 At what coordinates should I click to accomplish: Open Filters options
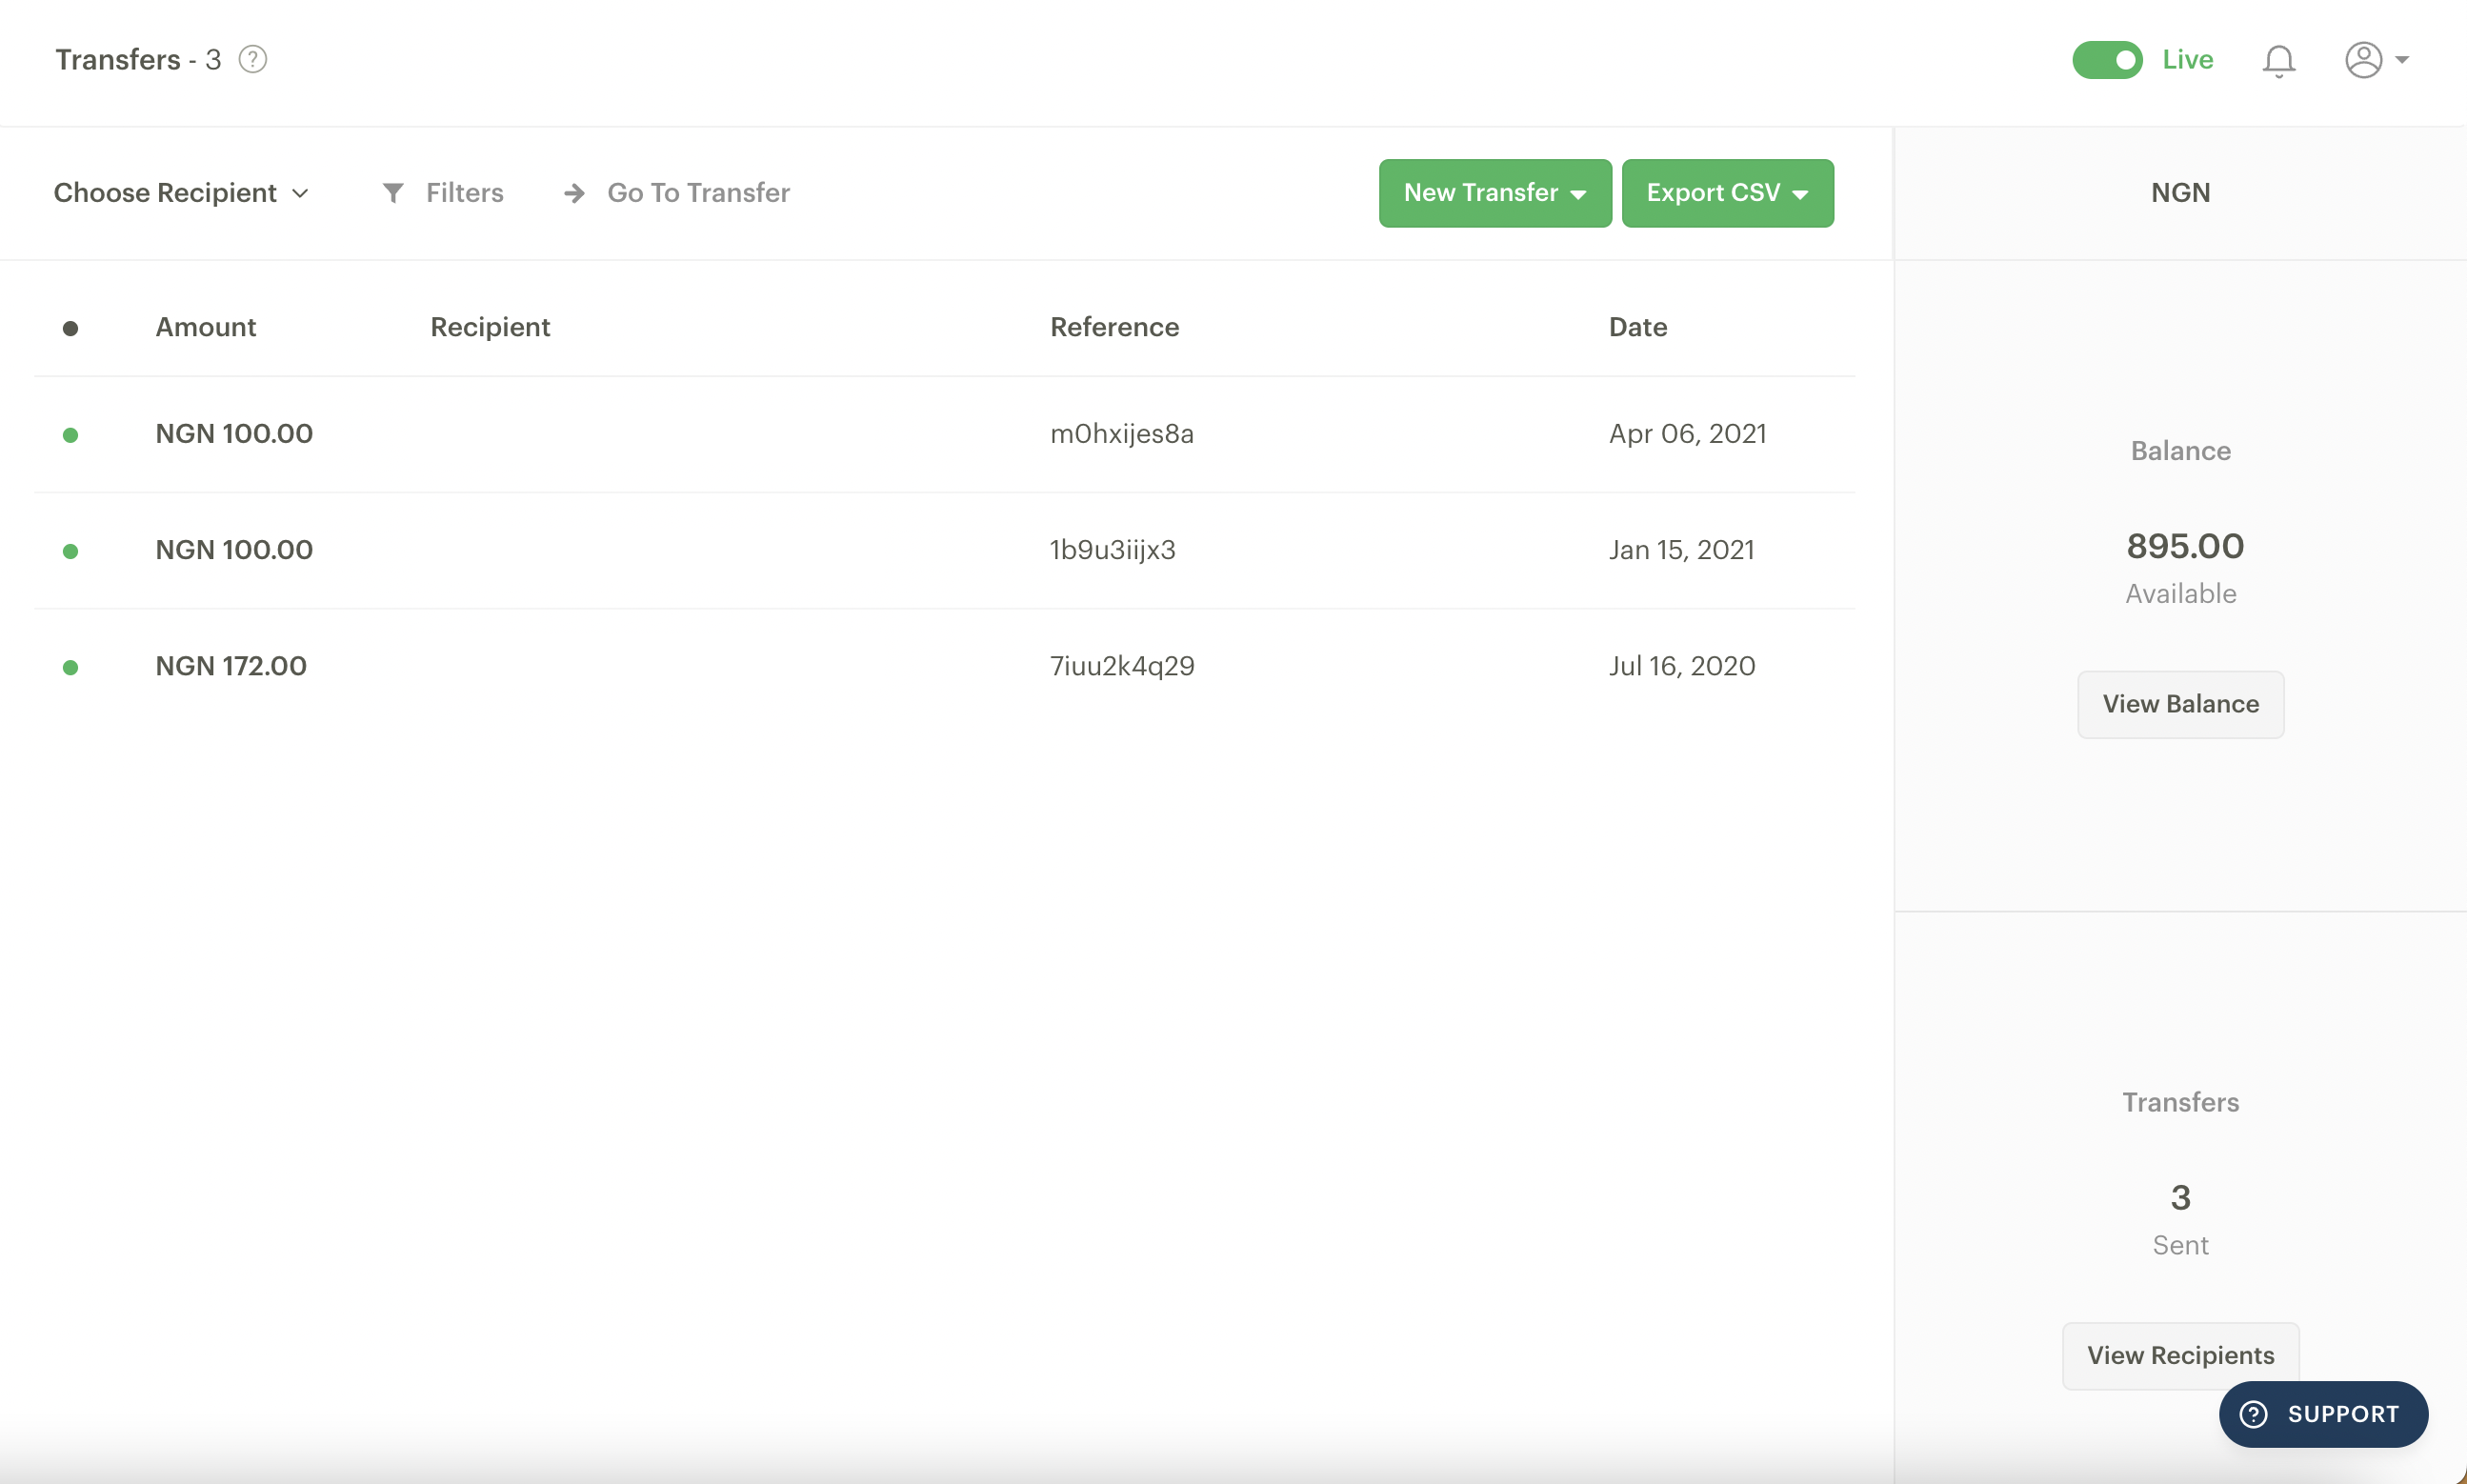pyautogui.click(x=464, y=192)
